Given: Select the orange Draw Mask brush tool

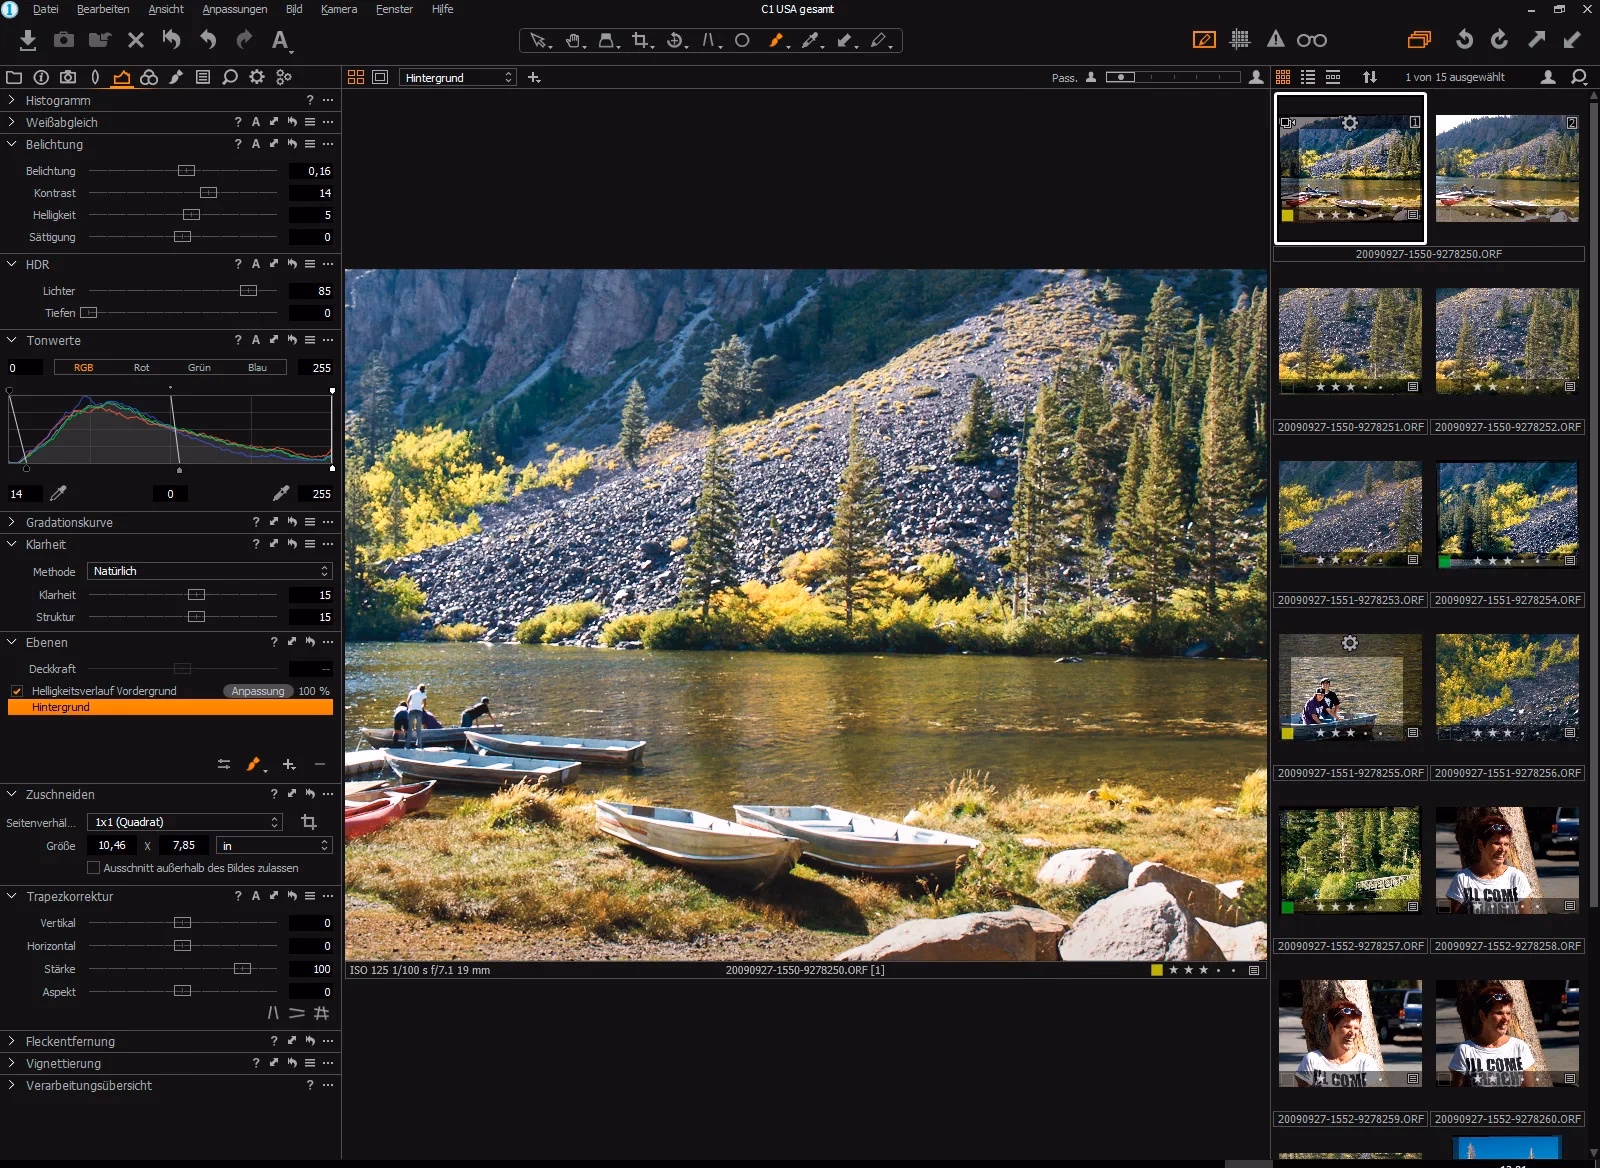Looking at the screenshot, I should click(775, 41).
